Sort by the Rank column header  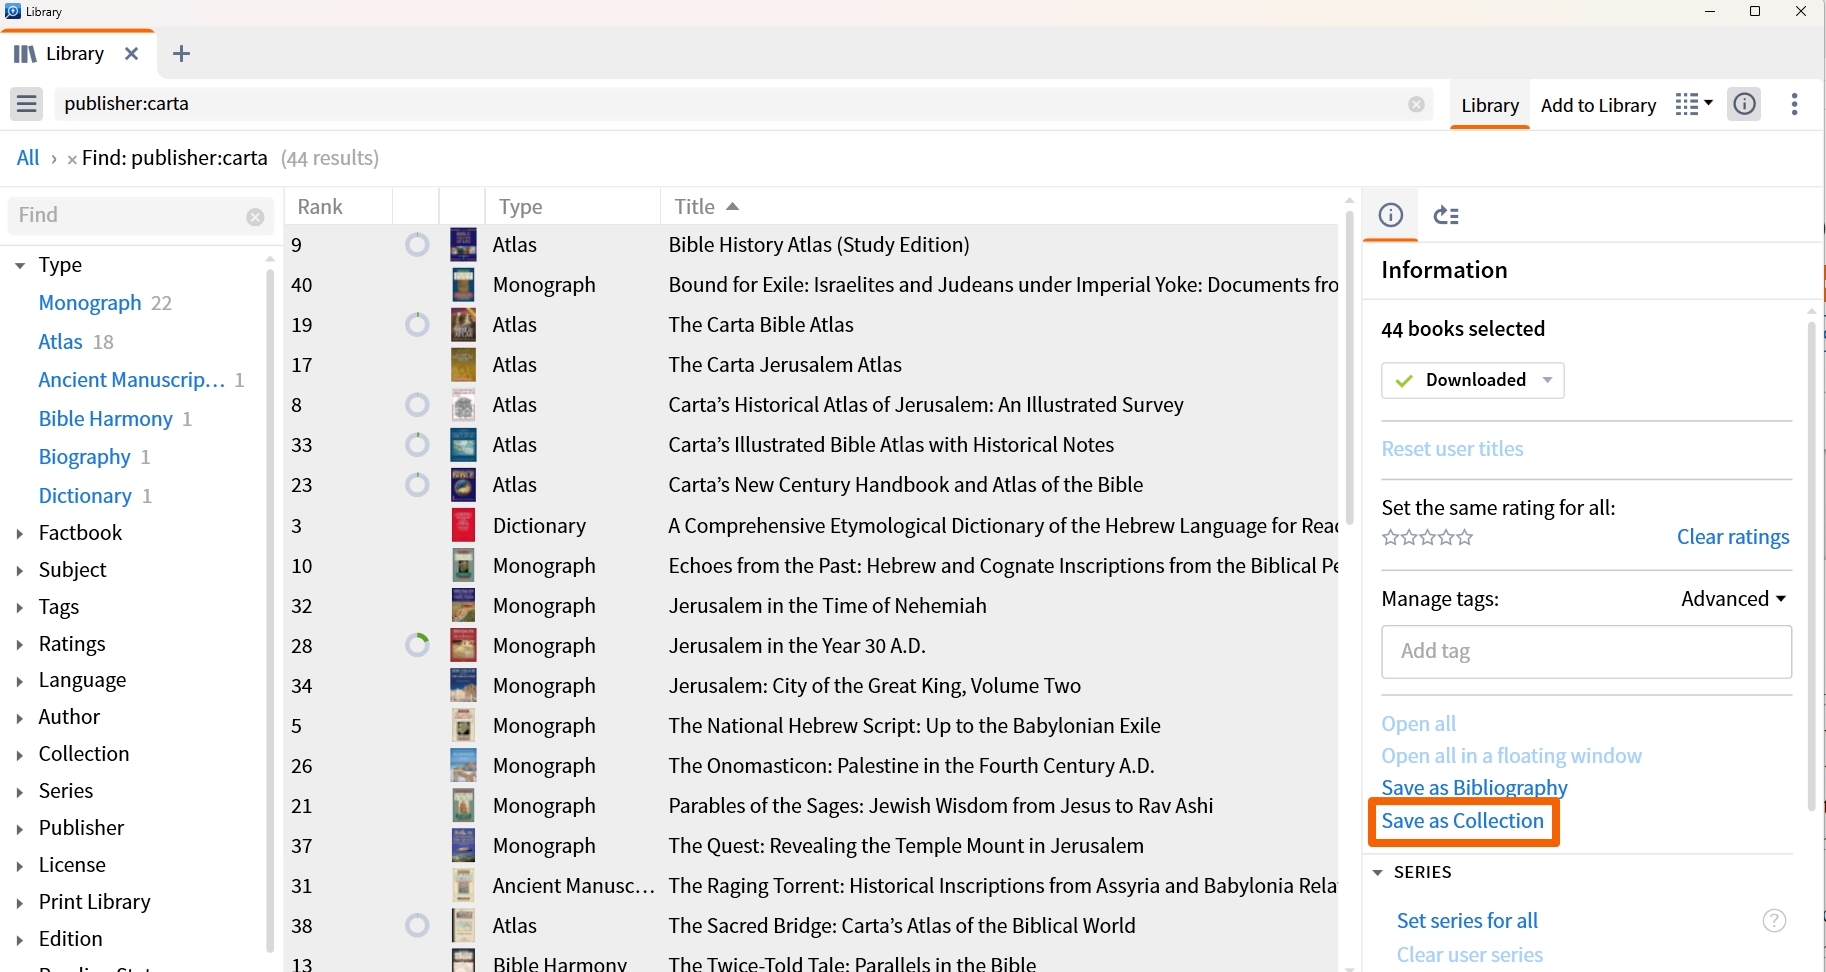click(320, 206)
